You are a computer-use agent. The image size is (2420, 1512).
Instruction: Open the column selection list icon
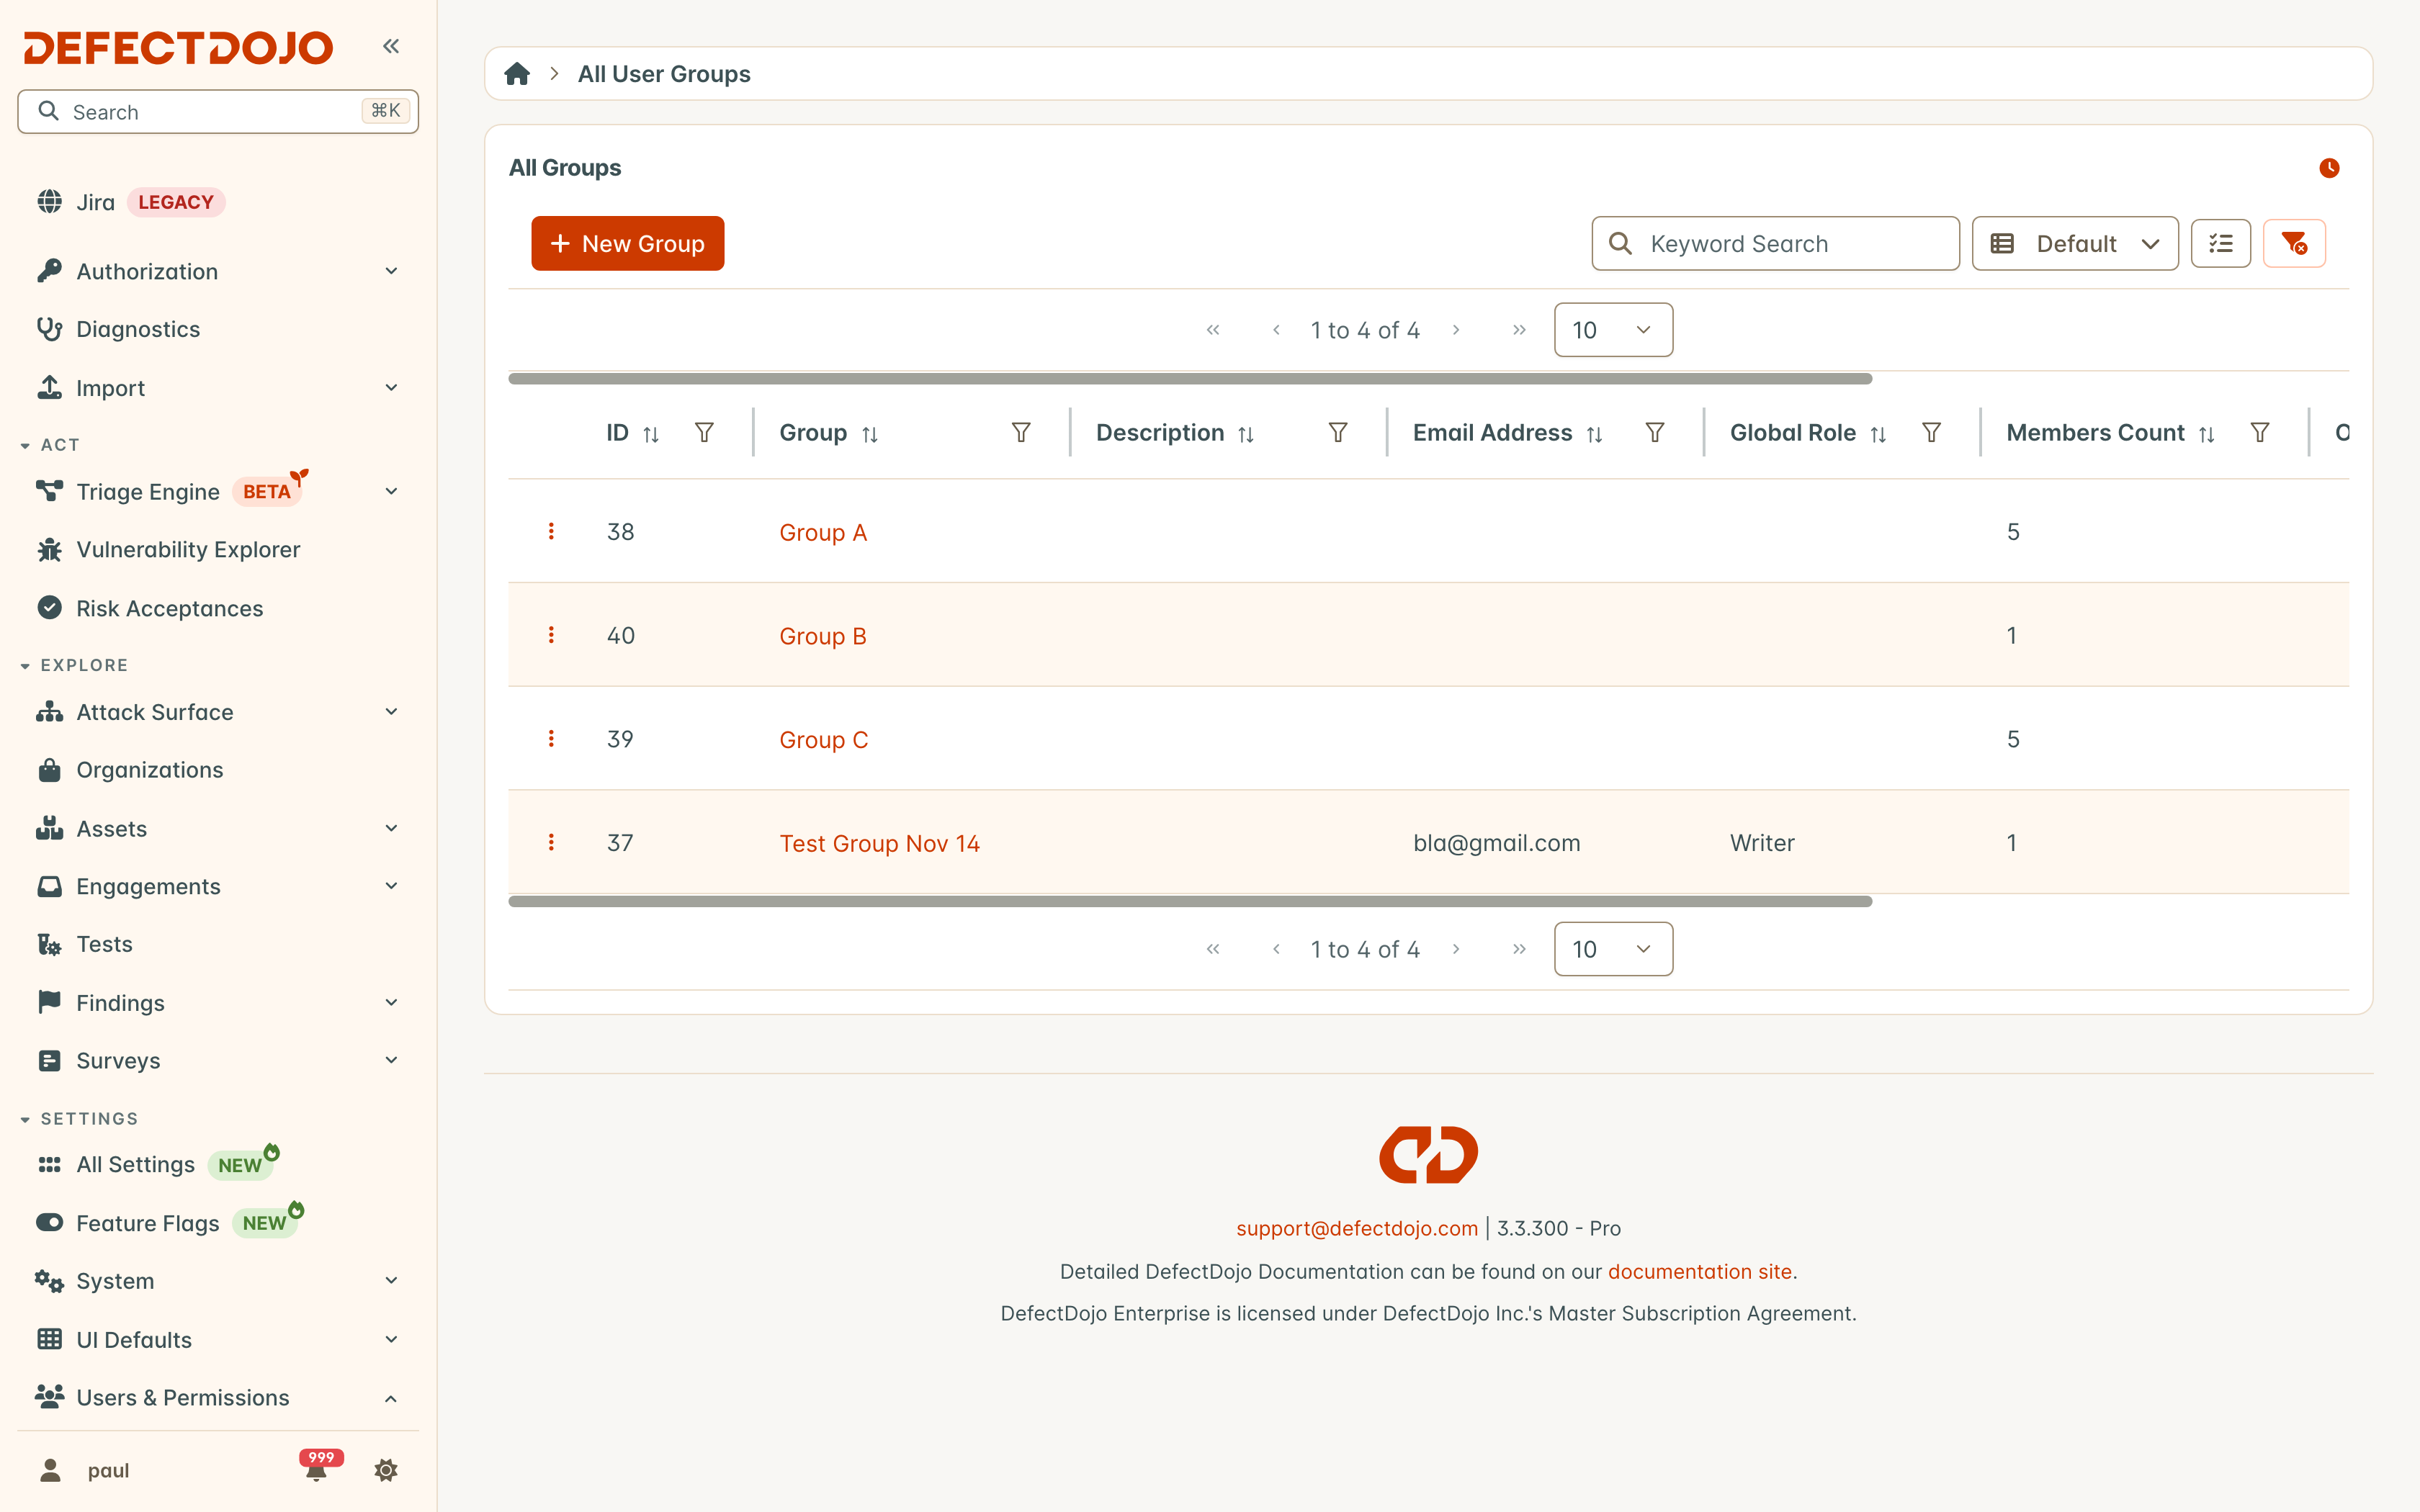pyautogui.click(x=2220, y=243)
